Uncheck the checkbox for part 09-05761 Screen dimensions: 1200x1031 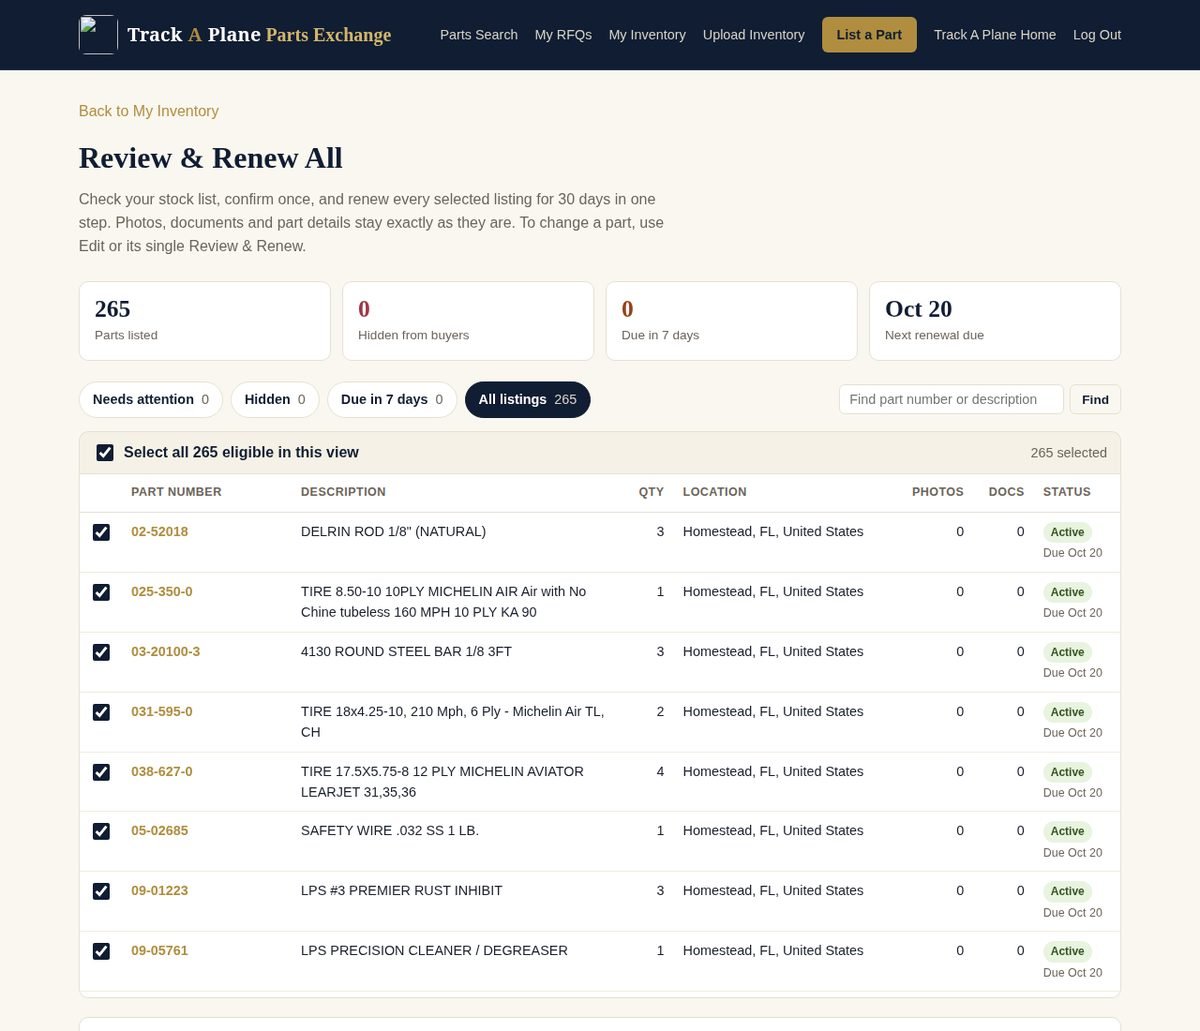(x=101, y=951)
